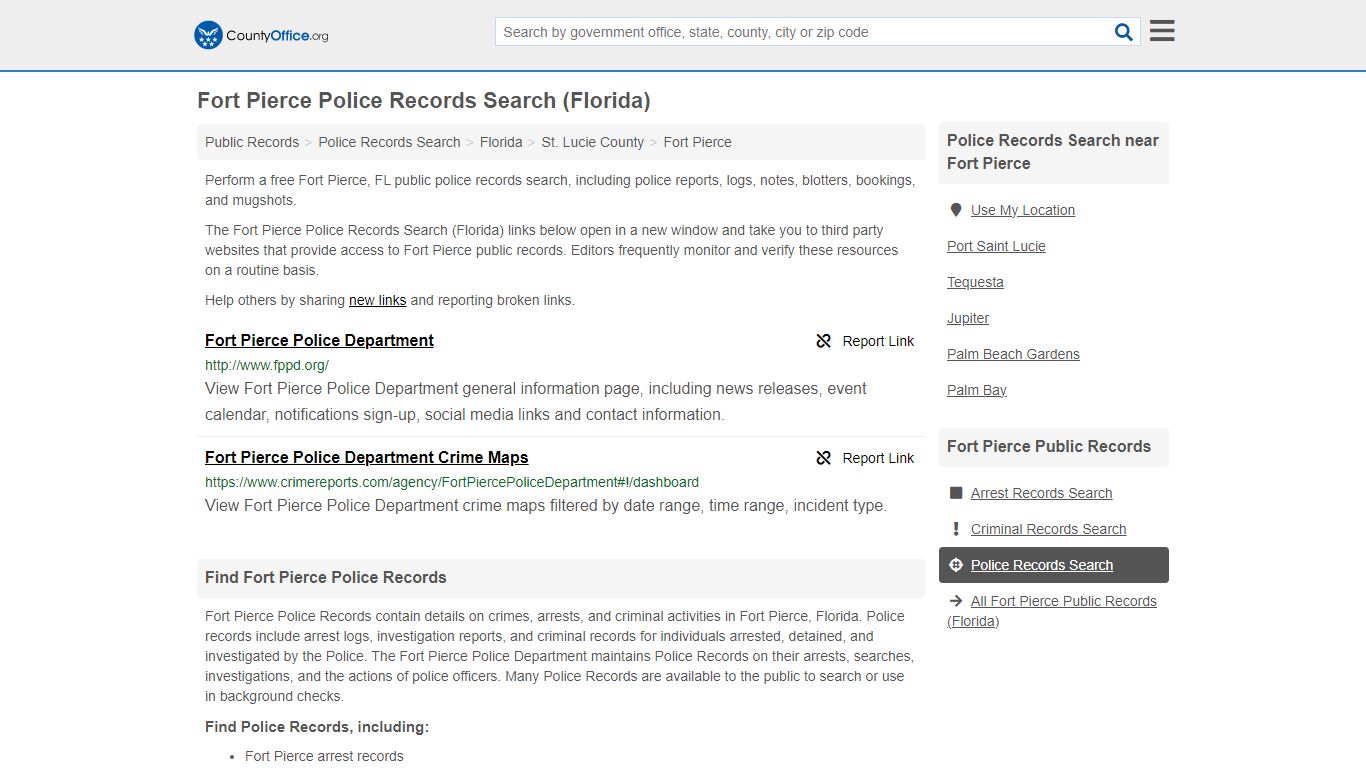Click Crime Maps Report Link icon
The height and width of the screenshot is (768, 1366).
coord(824,458)
